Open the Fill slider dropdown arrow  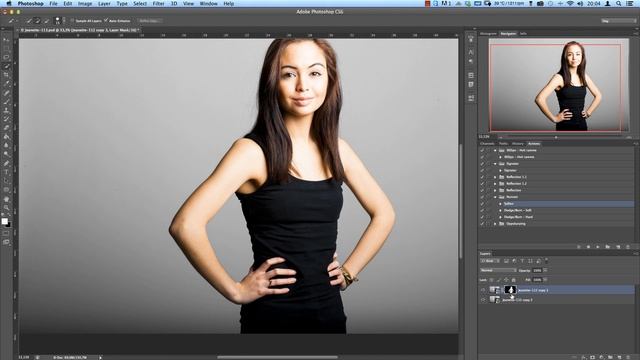point(545,280)
